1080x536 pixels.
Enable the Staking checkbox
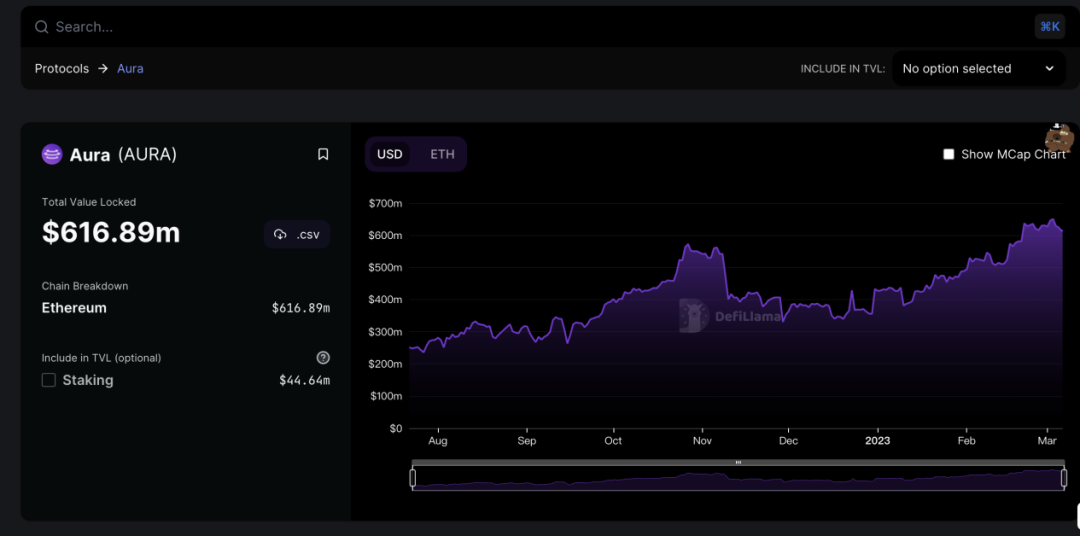[x=49, y=380]
